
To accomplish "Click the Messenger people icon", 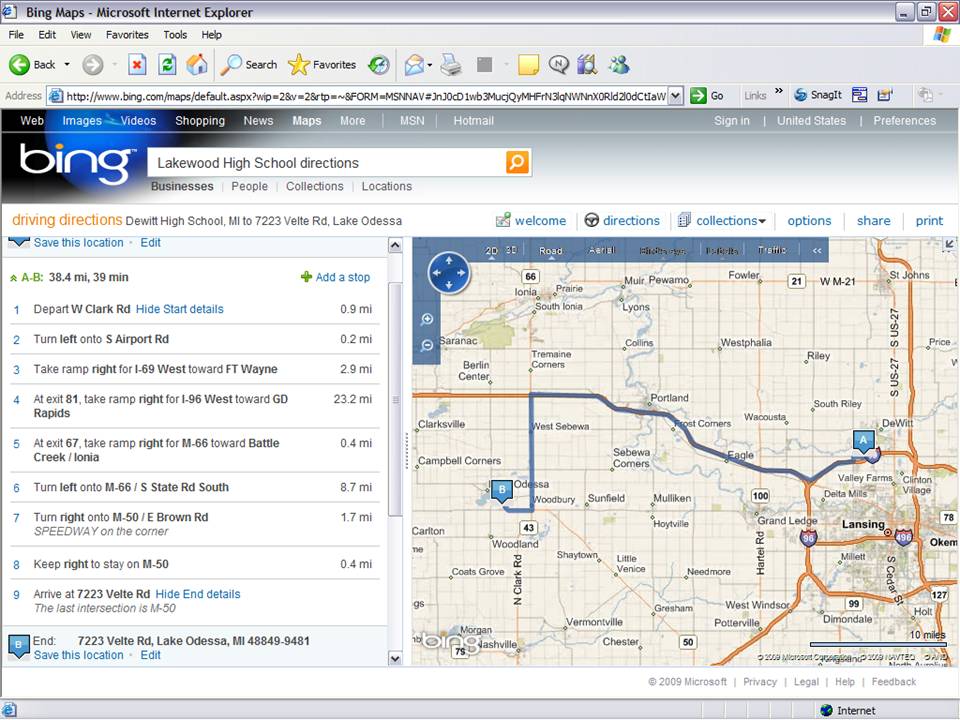I will 619,64.
